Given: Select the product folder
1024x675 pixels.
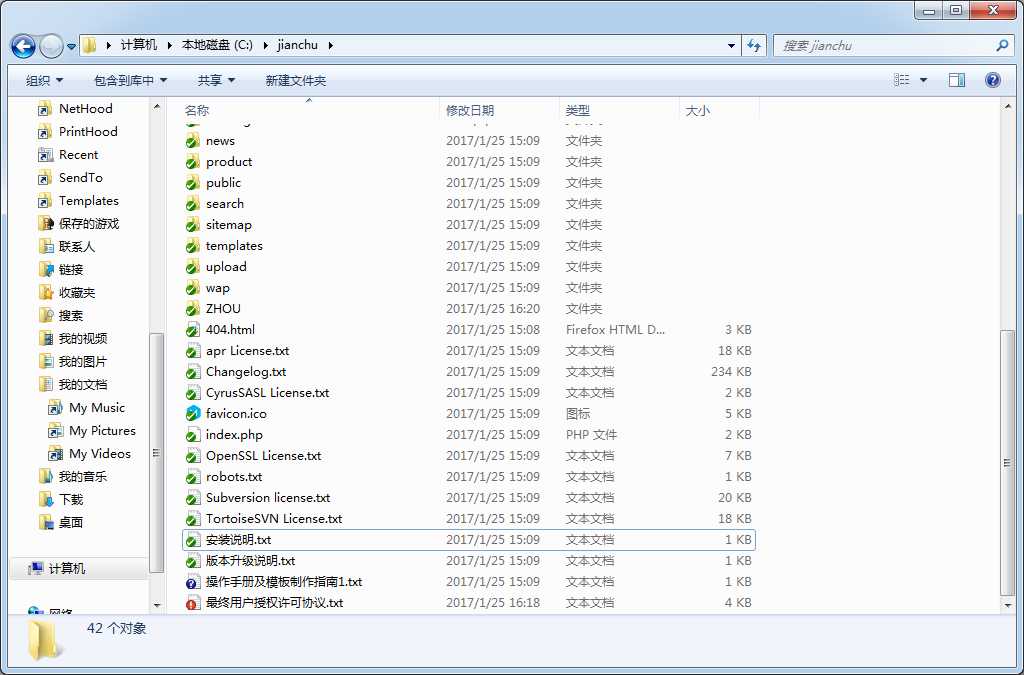Looking at the screenshot, I should pos(229,161).
